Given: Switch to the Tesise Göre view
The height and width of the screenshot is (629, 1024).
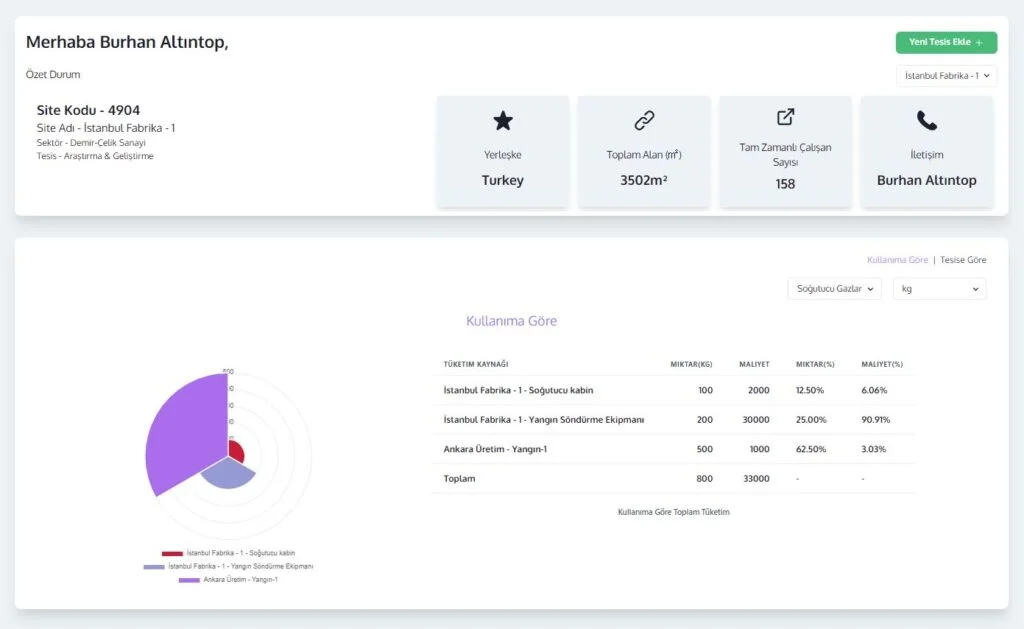Looking at the screenshot, I should point(963,260).
